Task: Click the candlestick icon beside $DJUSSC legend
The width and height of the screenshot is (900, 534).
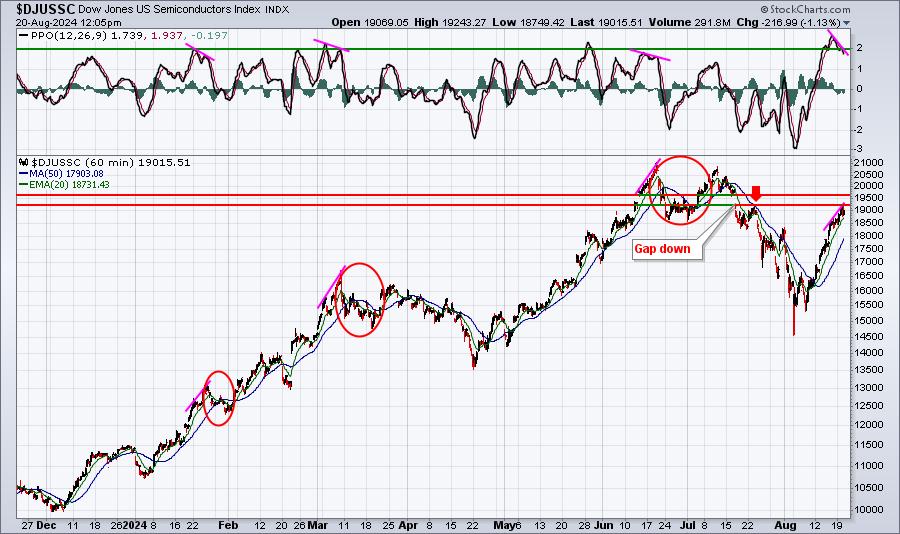Action: (24, 162)
